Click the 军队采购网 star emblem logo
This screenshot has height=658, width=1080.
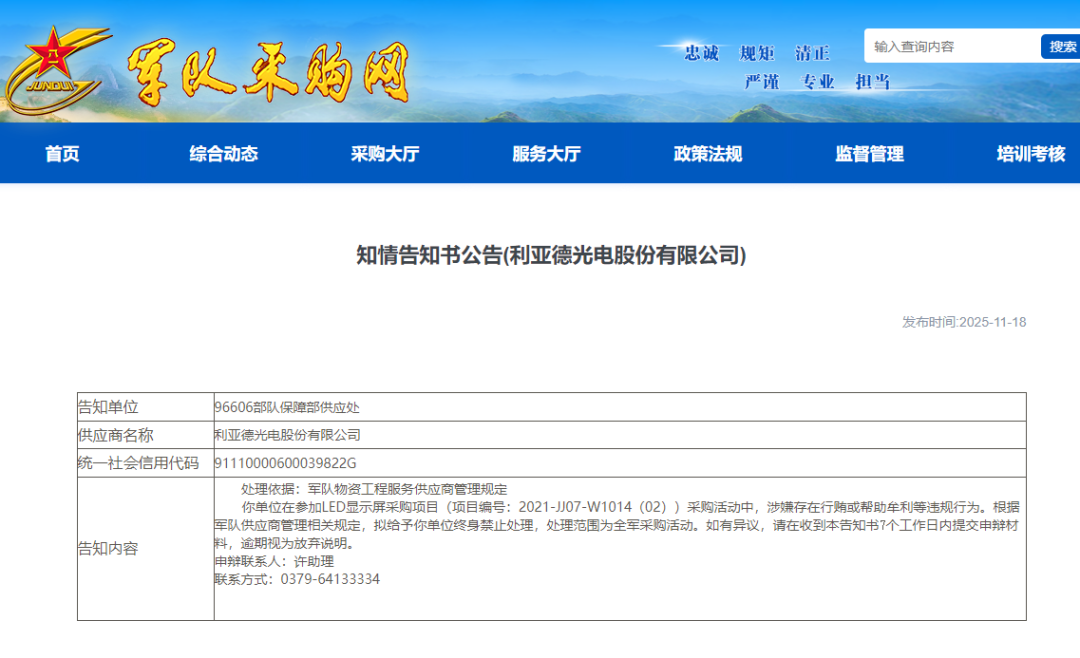[x=52, y=58]
